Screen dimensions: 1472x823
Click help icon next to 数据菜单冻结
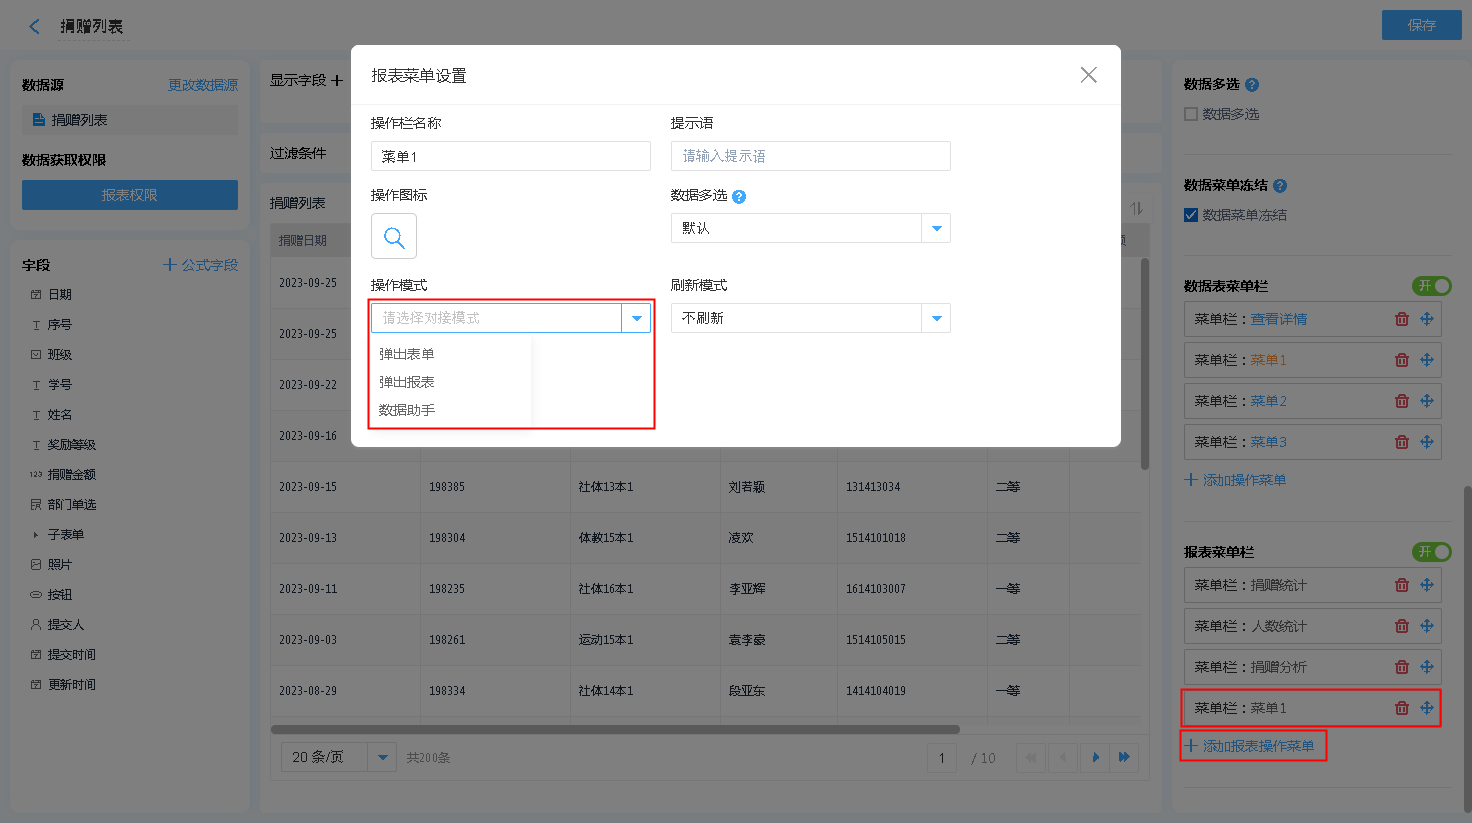(1280, 186)
